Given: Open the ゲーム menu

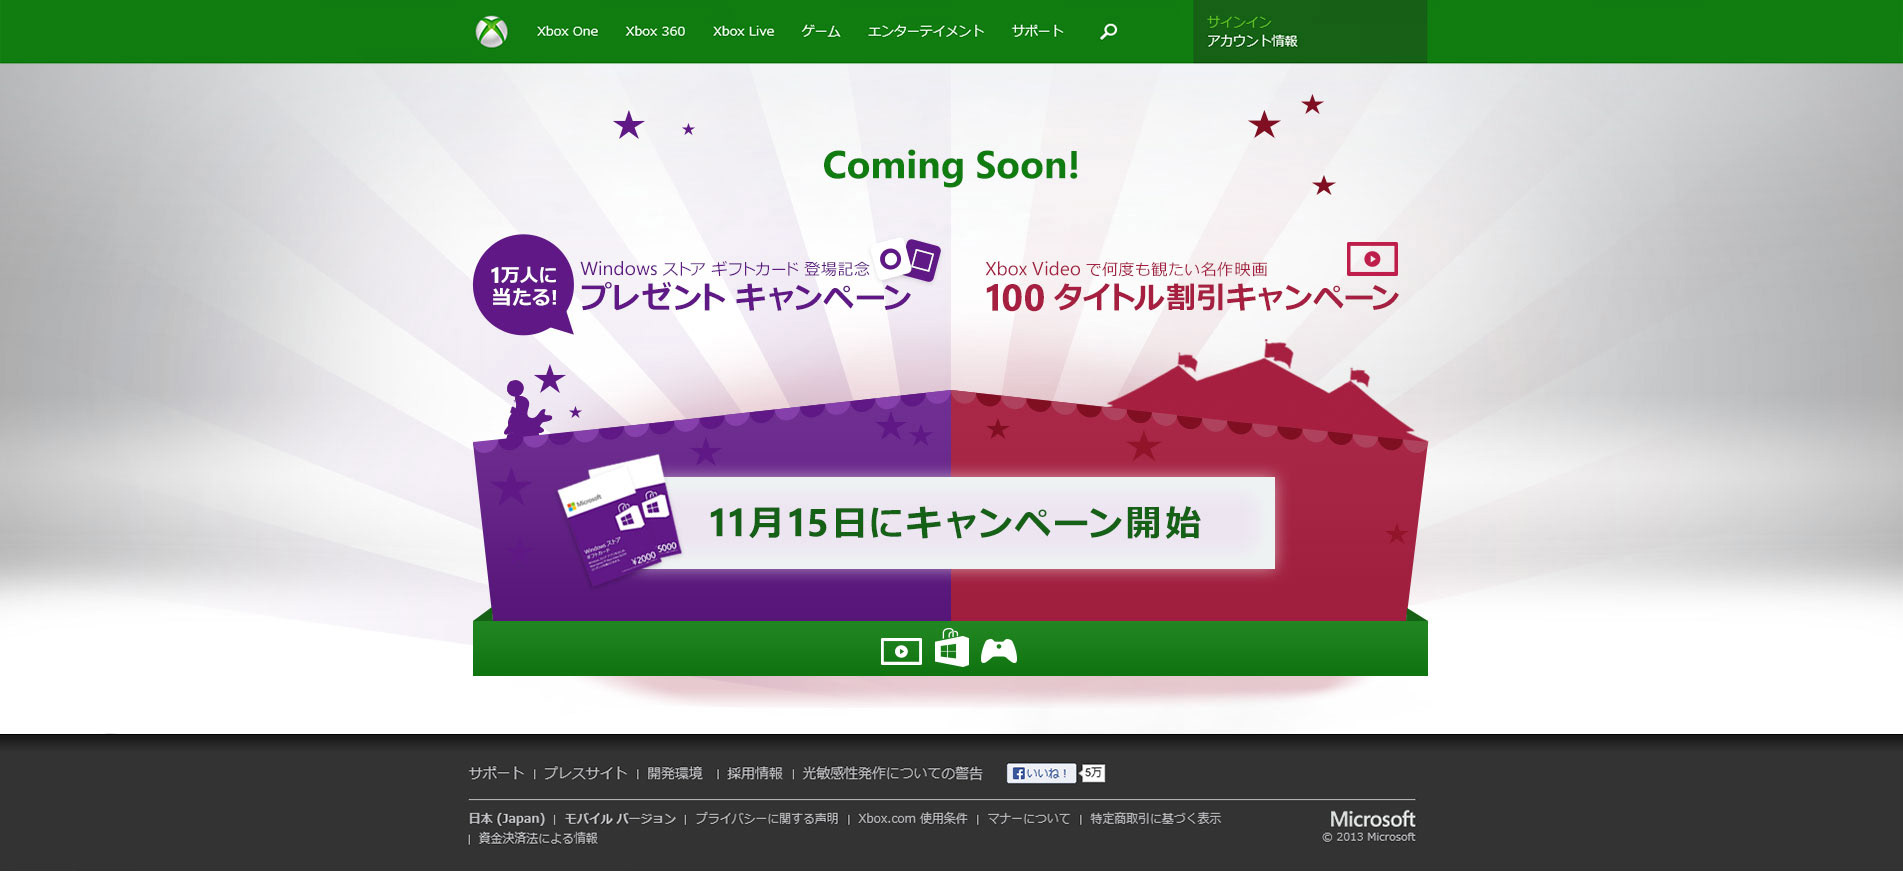Looking at the screenshot, I should pyautogui.click(x=821, y=32).
